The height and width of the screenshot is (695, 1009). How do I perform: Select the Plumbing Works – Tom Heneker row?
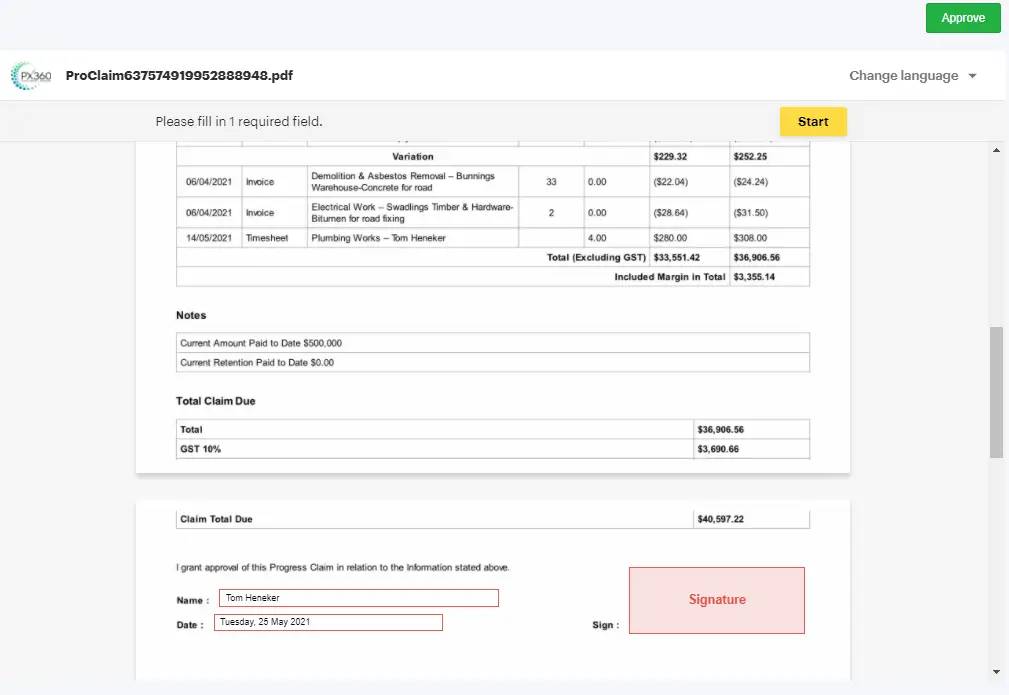pos(377,238)
